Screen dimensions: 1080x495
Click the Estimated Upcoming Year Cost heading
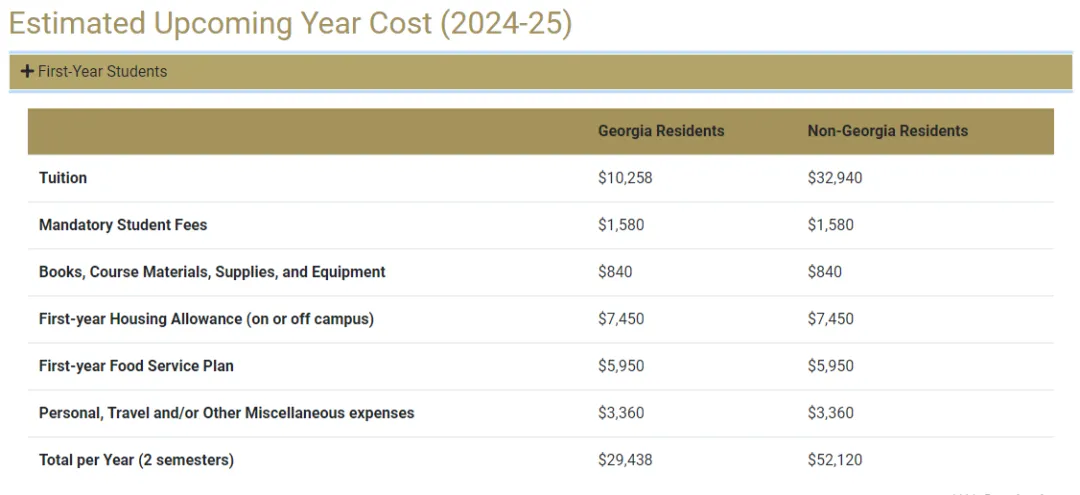[290, 23]
